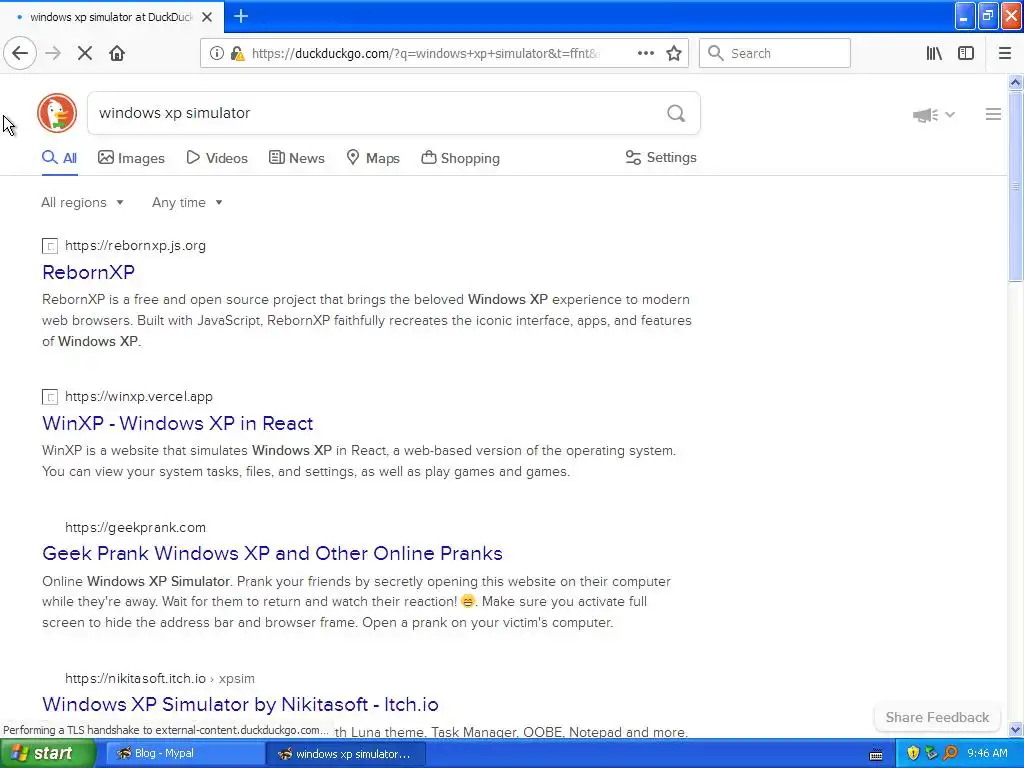Click favicon next to winxp.vercel.app

pos(50,397)
